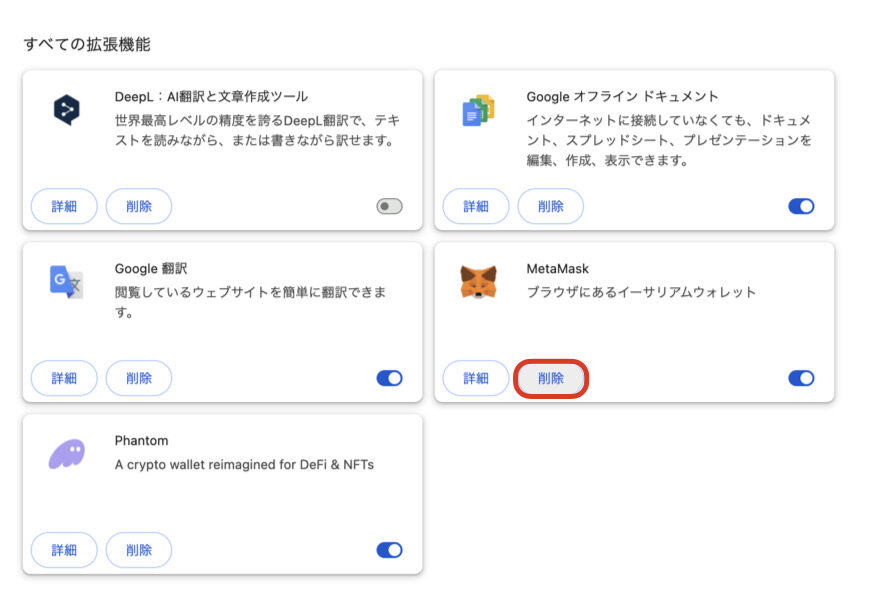This screenshot has width=870, height=598.
Task: Delete Google オフライン ドキュメント via 削除
Action: [550, 206]
